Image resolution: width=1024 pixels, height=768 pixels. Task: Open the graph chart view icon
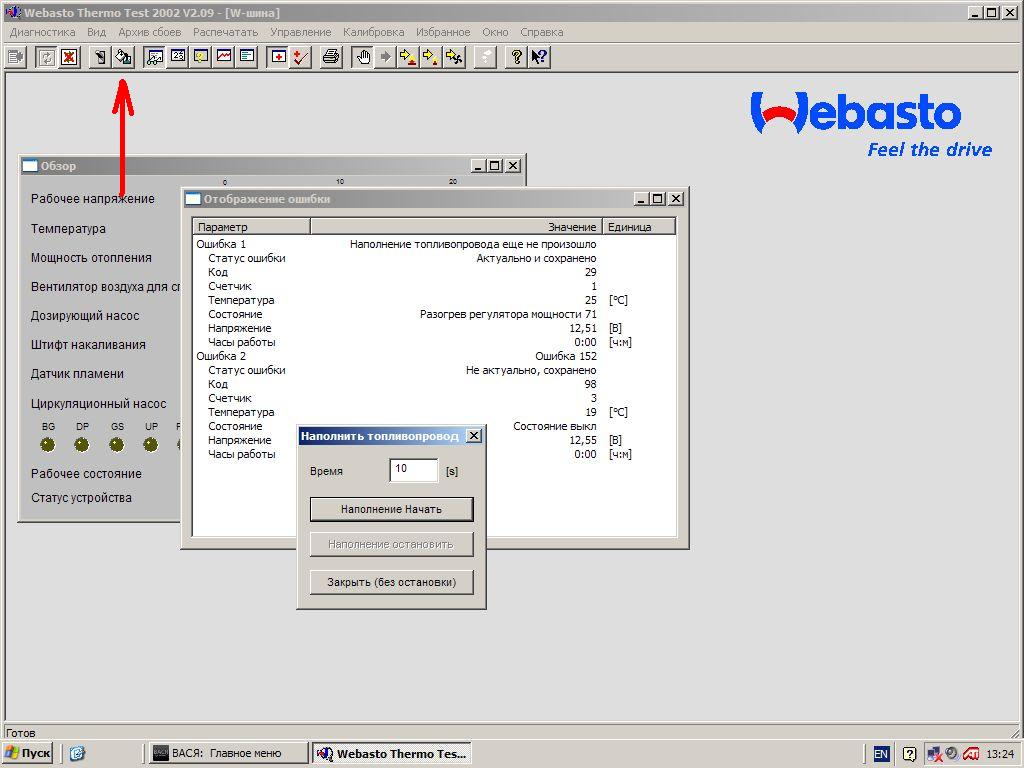223,57
